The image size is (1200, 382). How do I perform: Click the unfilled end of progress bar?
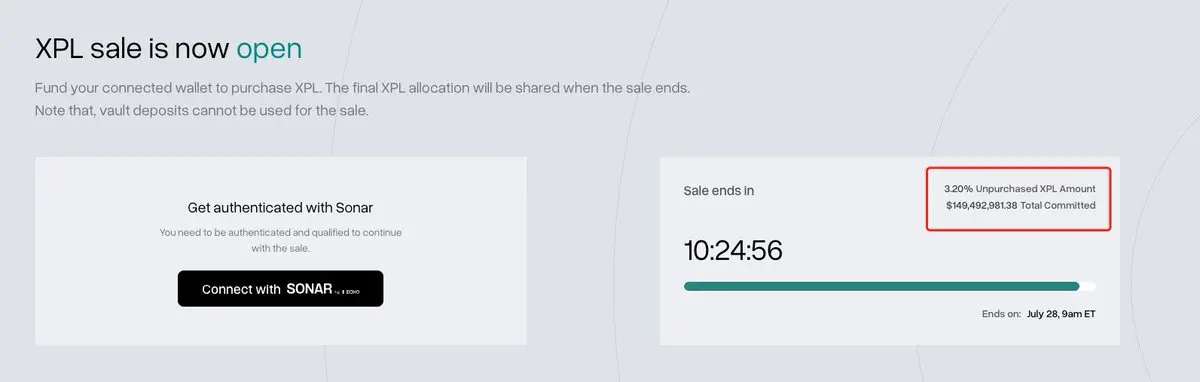1088,286
